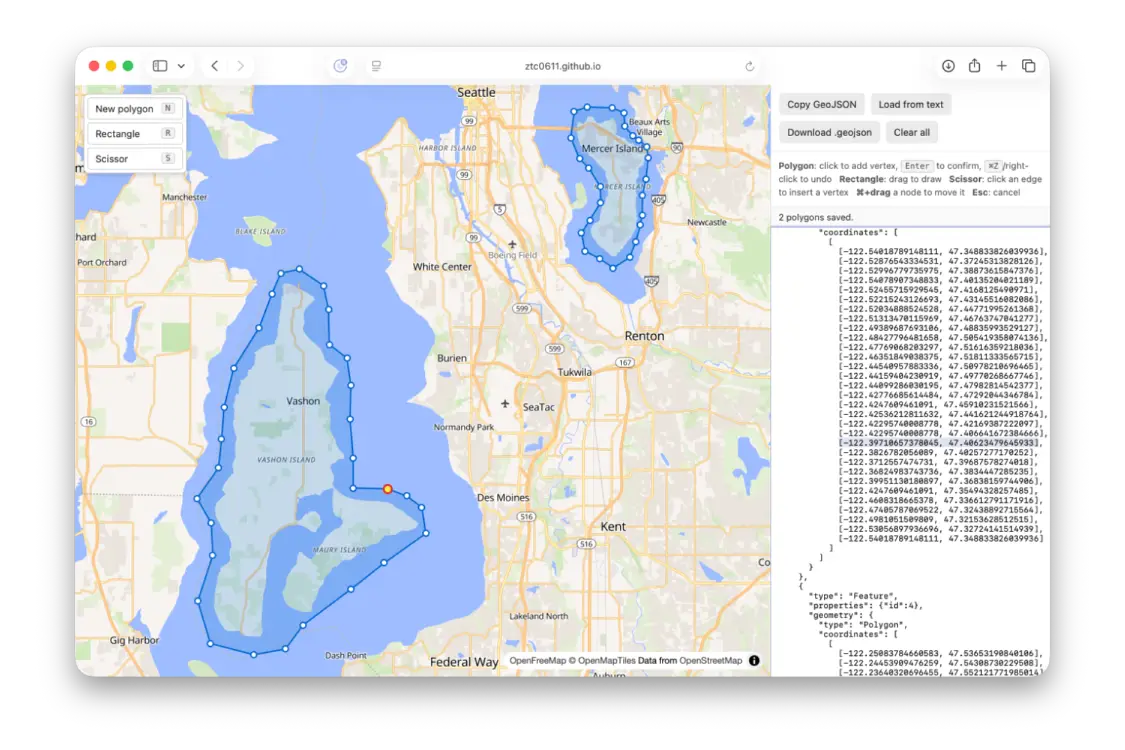Click Clear all polygons
1125x750 pixels.
(911, 132)
